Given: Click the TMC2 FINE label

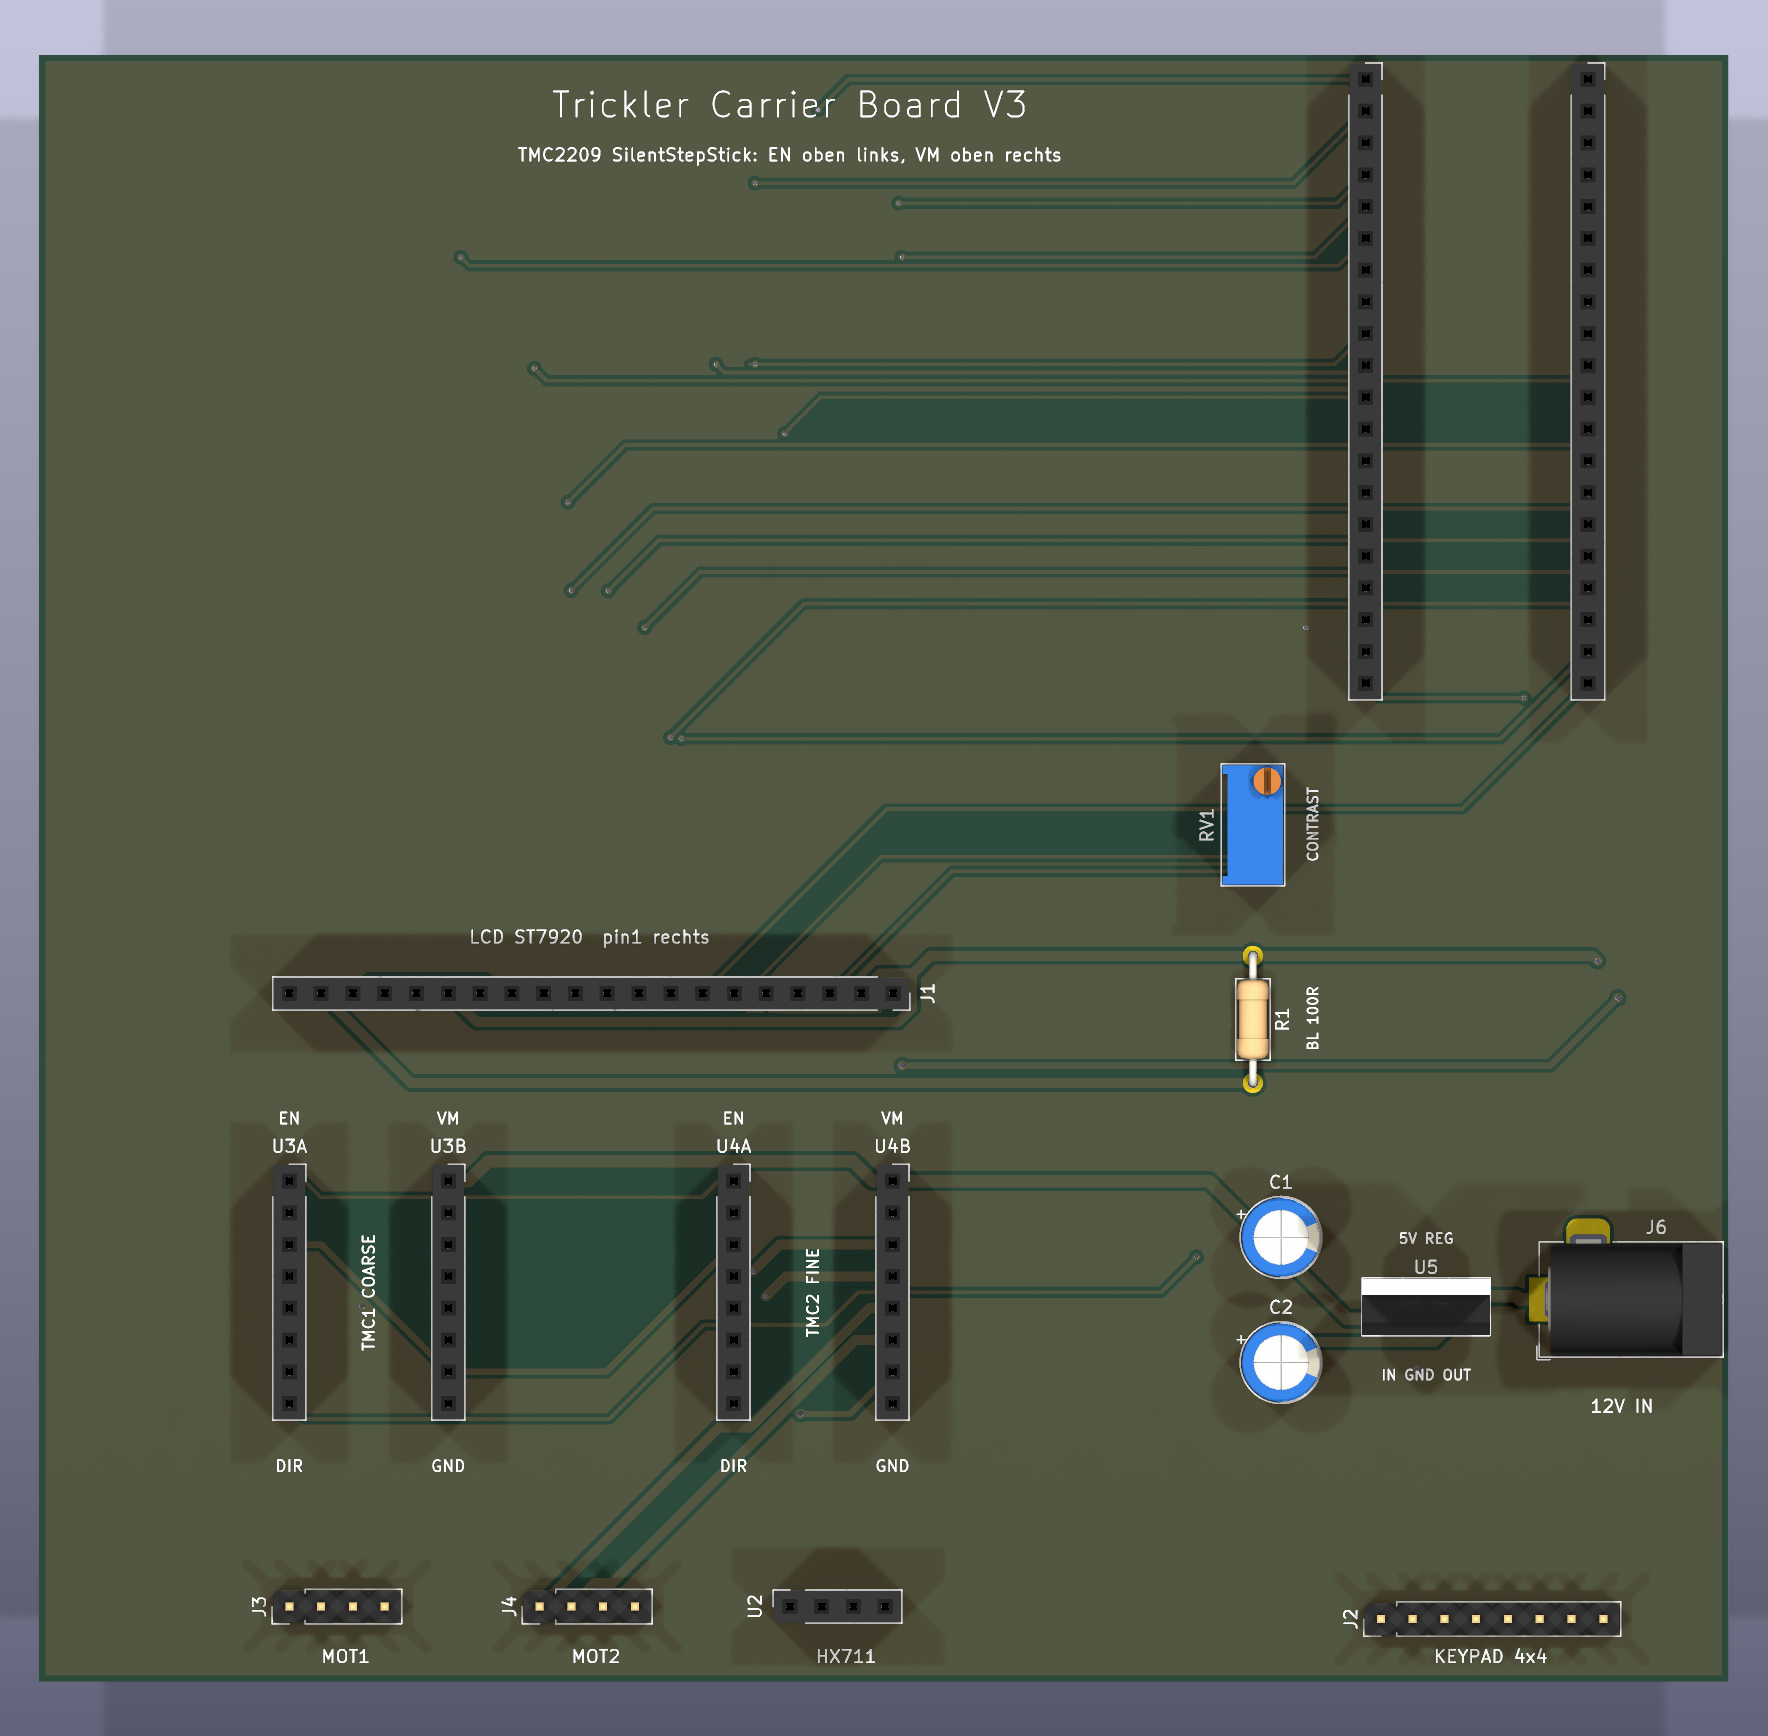Looking at the screenshot, I should [812, 1292].
